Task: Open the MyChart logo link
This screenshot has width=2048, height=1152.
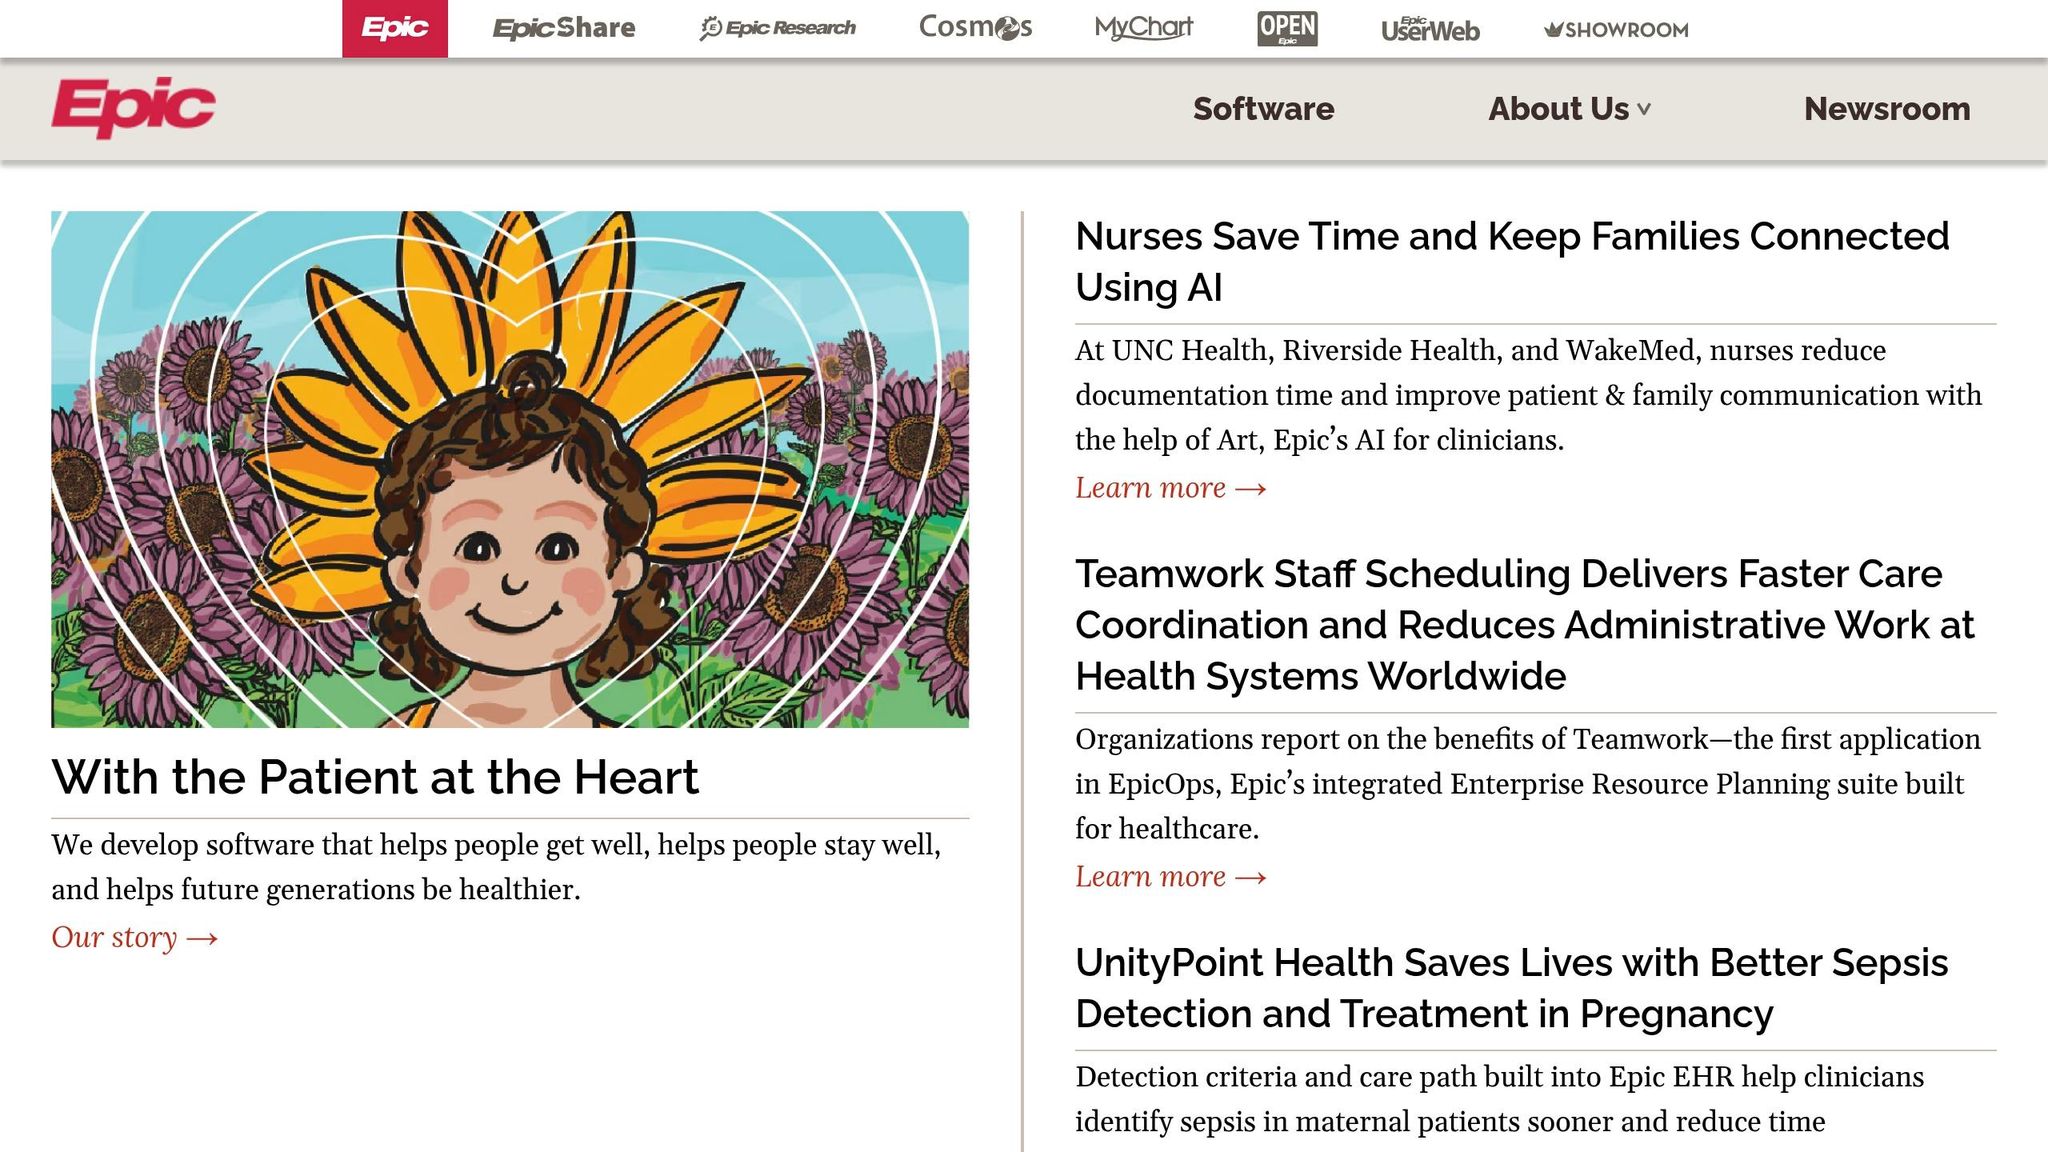Action: click(x=1144, y=27)
